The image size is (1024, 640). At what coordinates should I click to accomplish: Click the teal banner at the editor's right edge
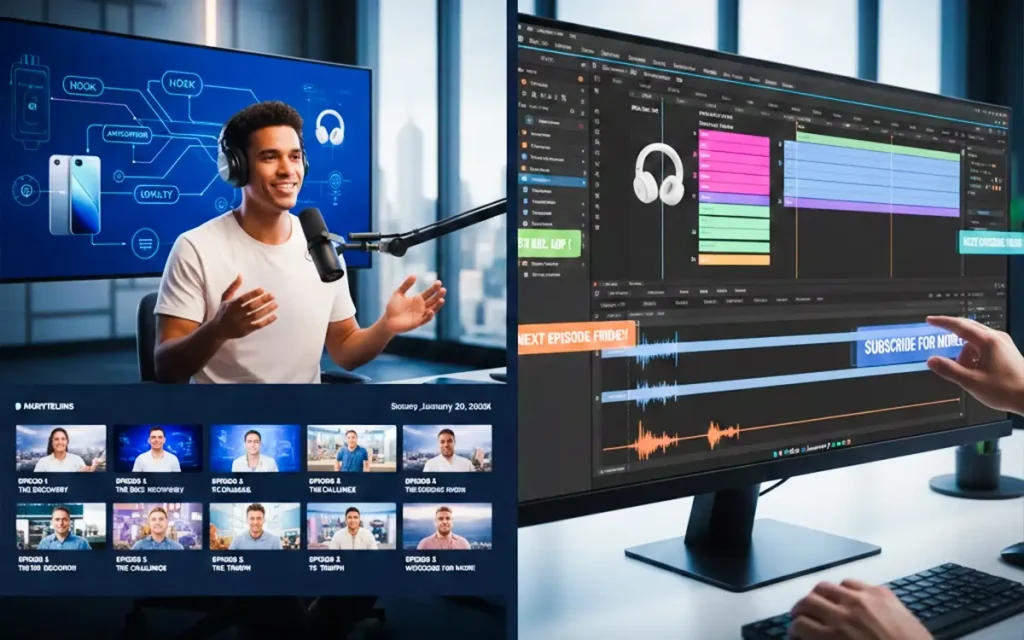(990, 242)
